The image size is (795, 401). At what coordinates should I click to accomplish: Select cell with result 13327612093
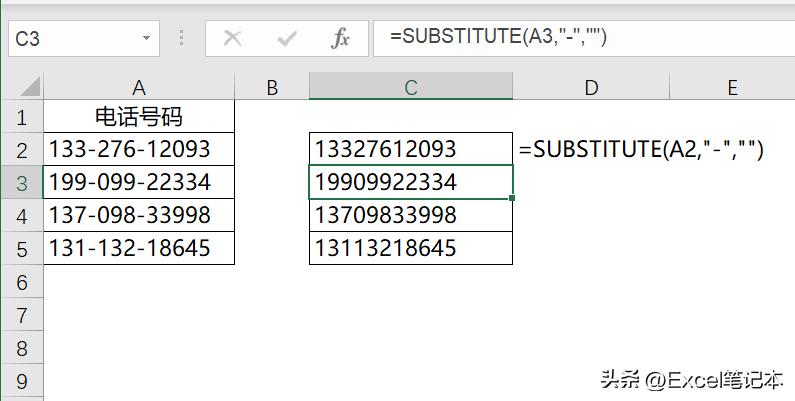(411, 150)
